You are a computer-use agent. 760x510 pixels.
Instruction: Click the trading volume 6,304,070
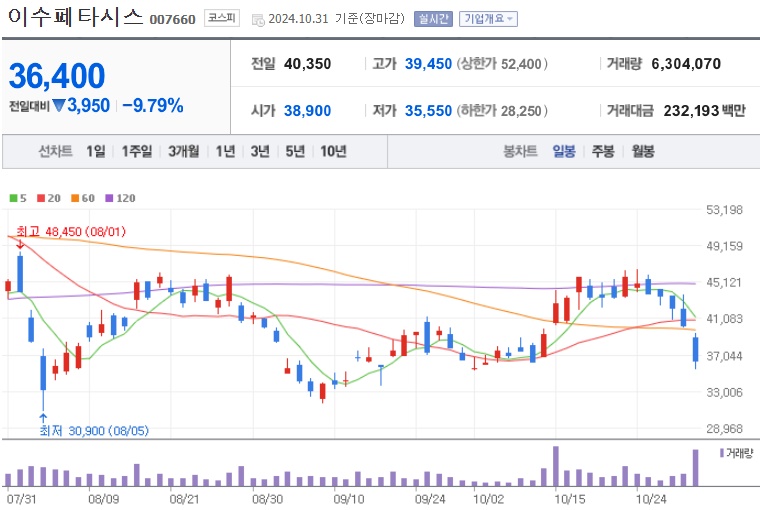[x=686, y=64]
